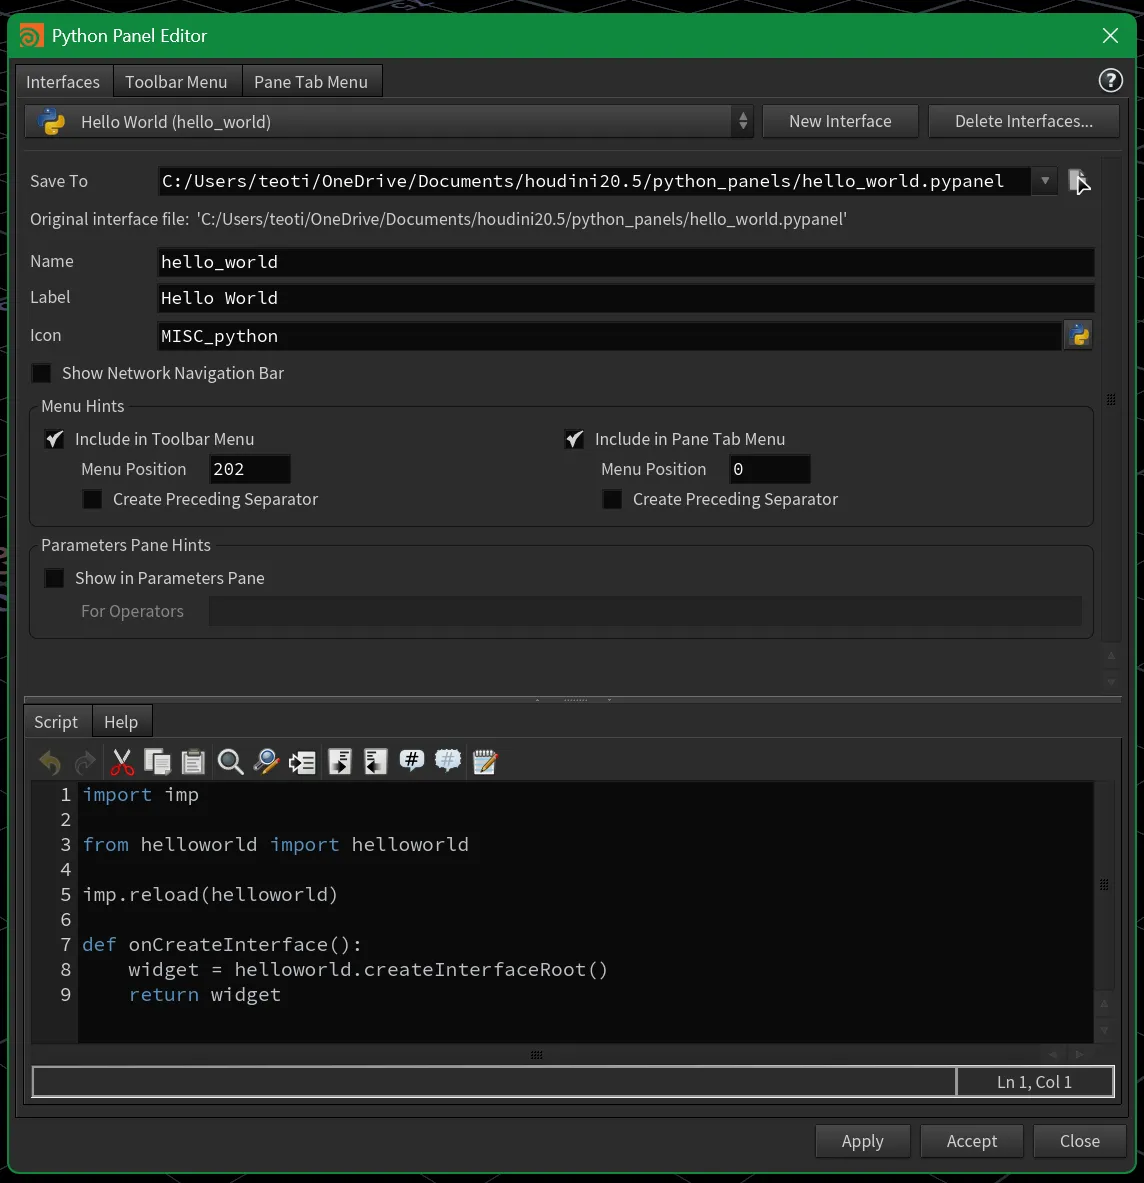Enable Show Network Navigation Bar

(41, 372)
